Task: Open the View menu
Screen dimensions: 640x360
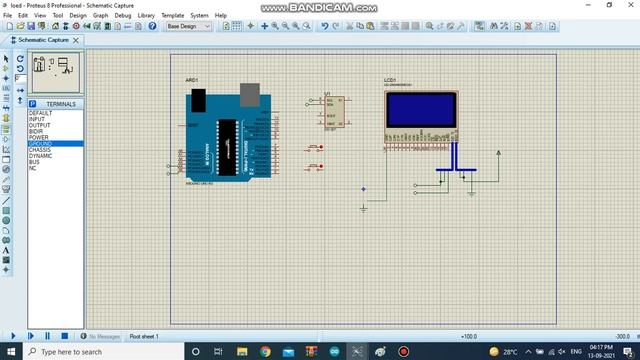Action: pos(40,16)
